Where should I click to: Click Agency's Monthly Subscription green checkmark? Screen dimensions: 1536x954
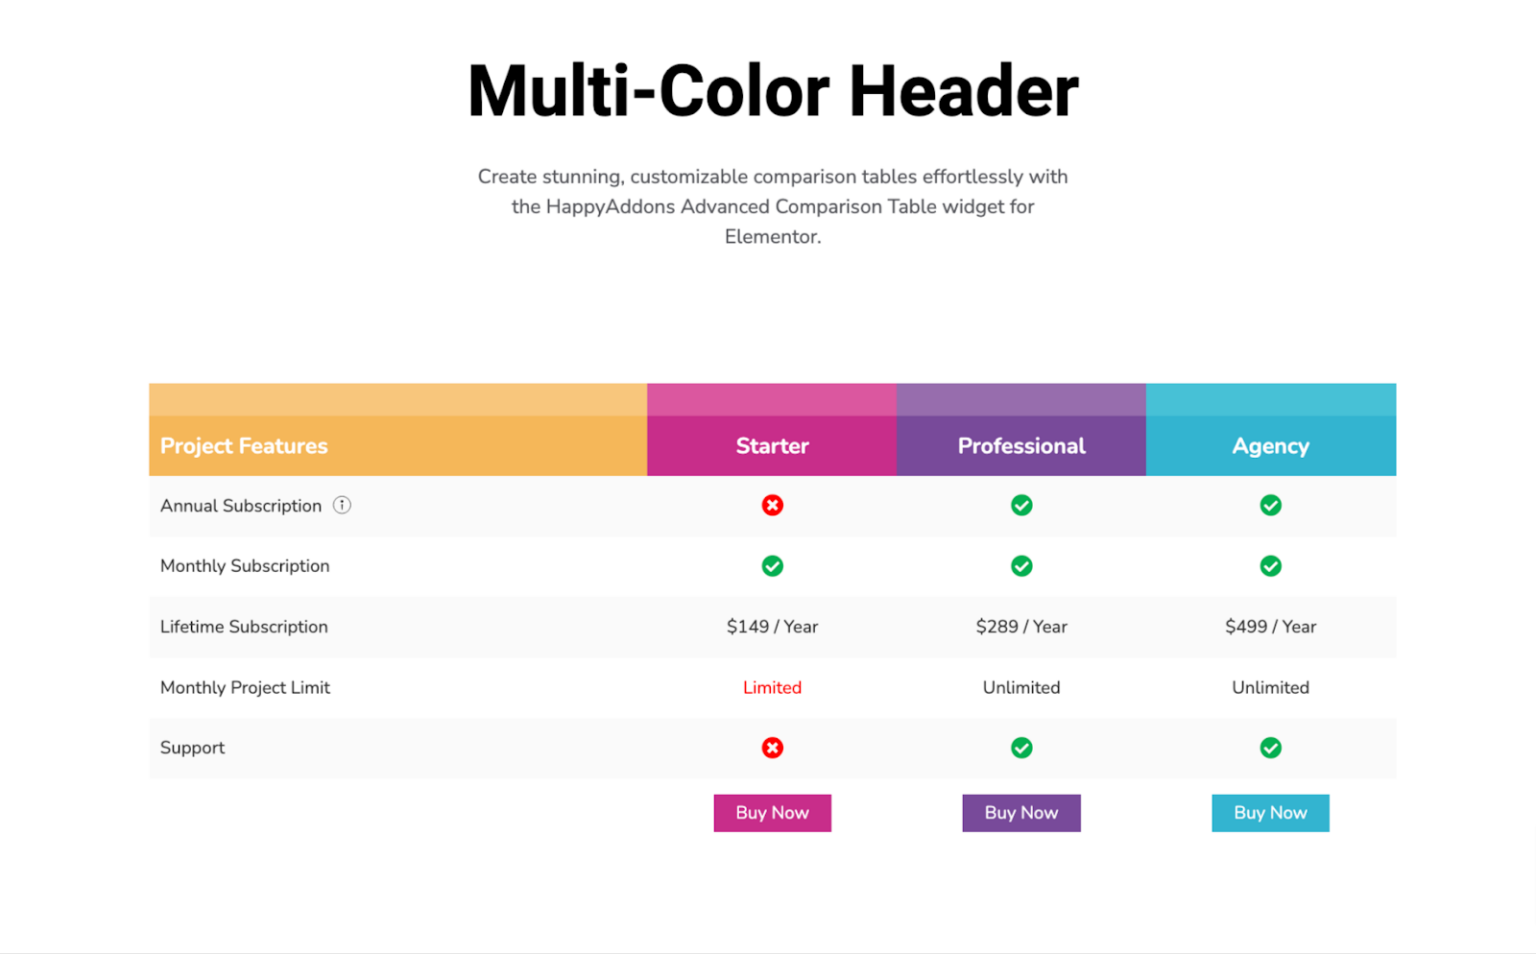click(x=1270, y=566)
